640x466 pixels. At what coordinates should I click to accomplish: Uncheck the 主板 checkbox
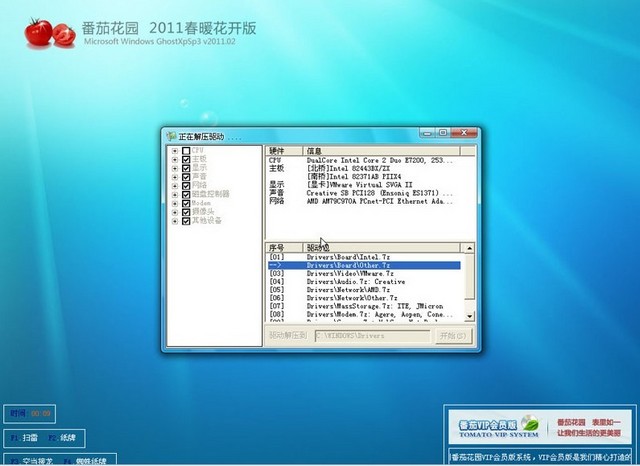pyautogui.click(x=186, y=160)
